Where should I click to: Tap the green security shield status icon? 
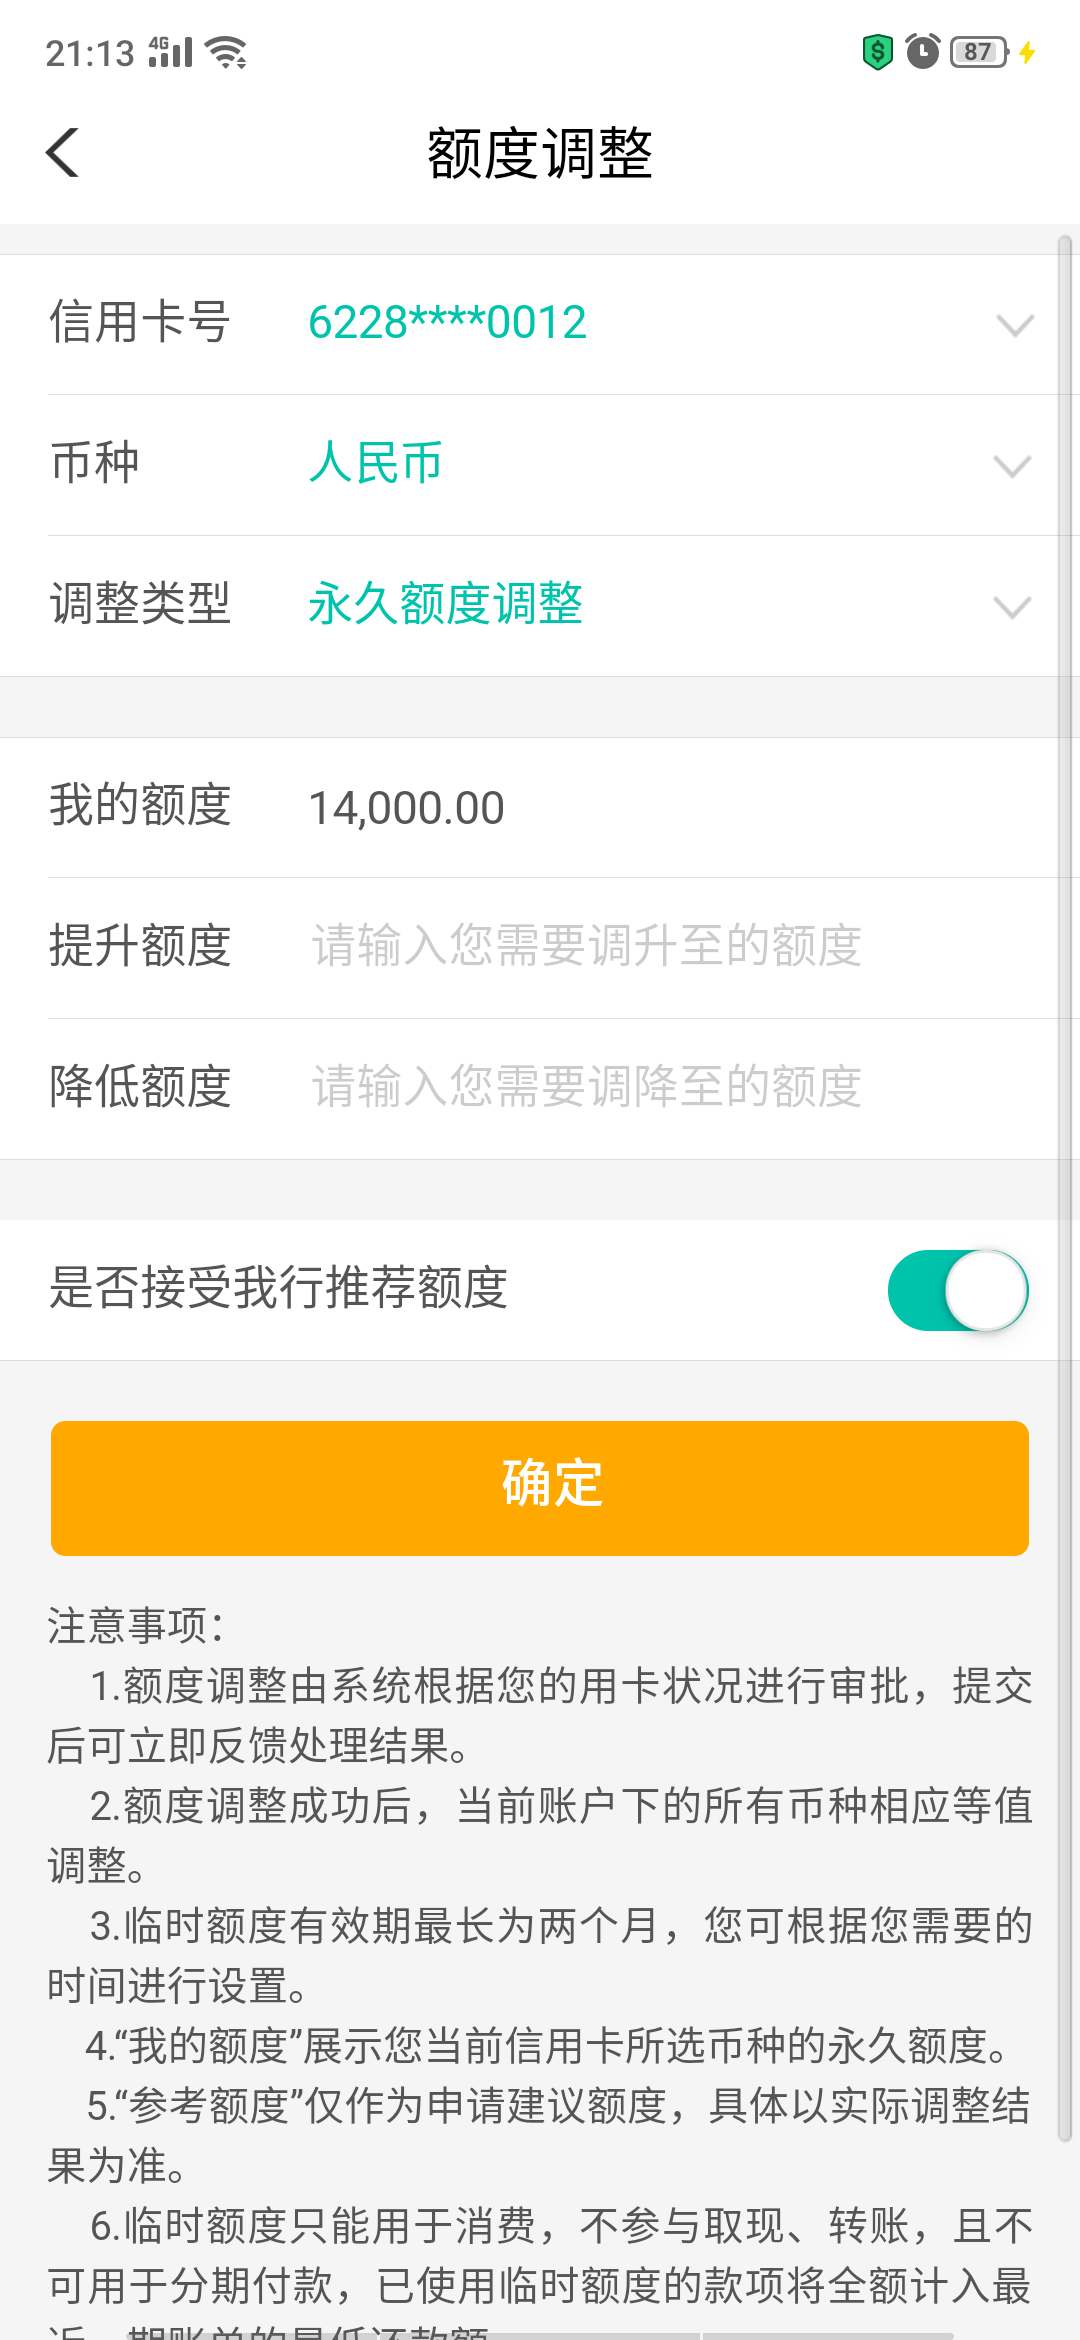point(877,51)
